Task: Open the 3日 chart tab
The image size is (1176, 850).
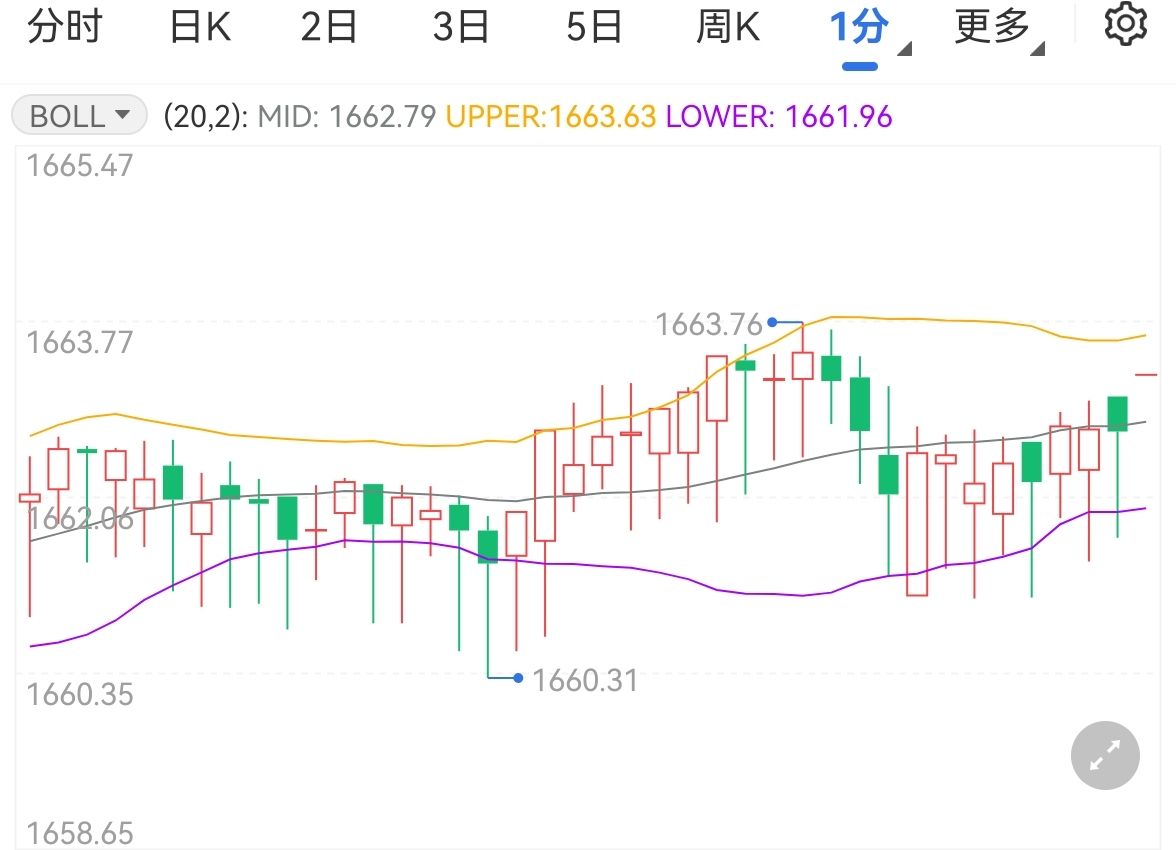Action: (461, 27)
